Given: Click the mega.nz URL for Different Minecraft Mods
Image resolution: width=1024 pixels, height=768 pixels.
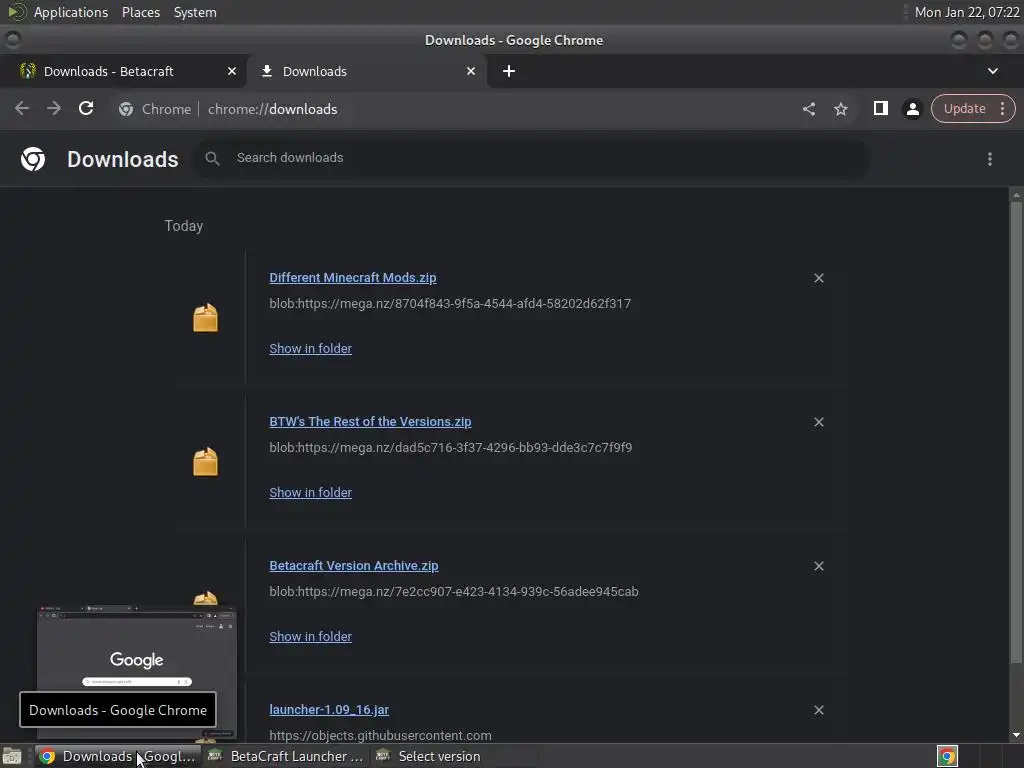Looking at the screenshot, I should coord(450,304).
